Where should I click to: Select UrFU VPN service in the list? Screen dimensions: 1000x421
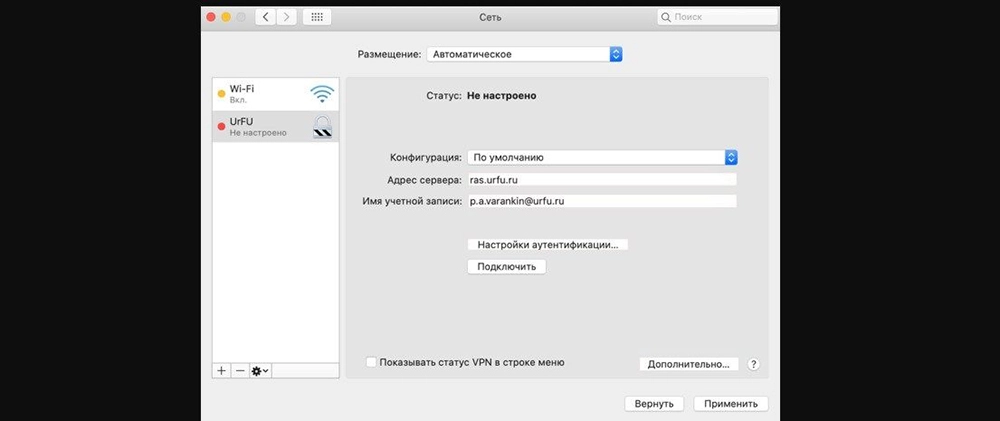[262, 126]
